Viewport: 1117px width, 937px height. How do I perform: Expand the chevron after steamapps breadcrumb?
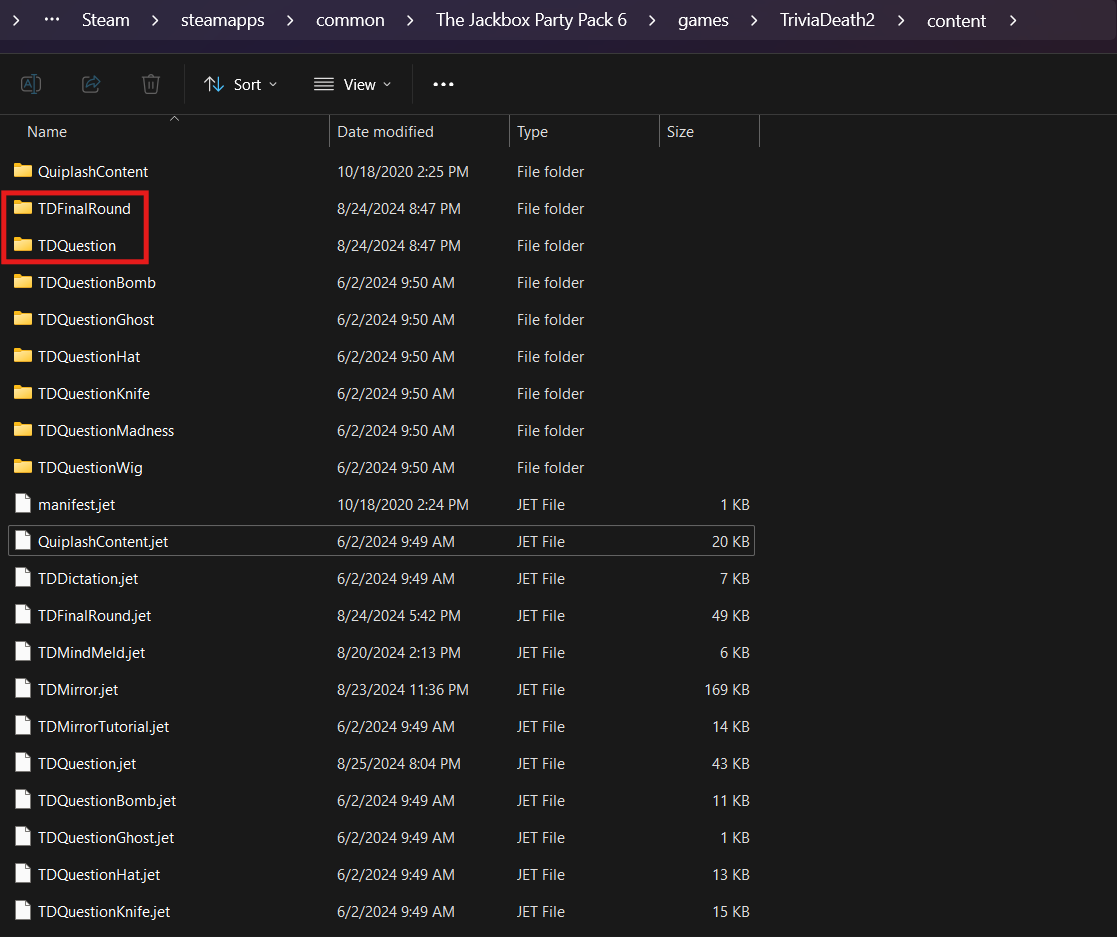289,21
